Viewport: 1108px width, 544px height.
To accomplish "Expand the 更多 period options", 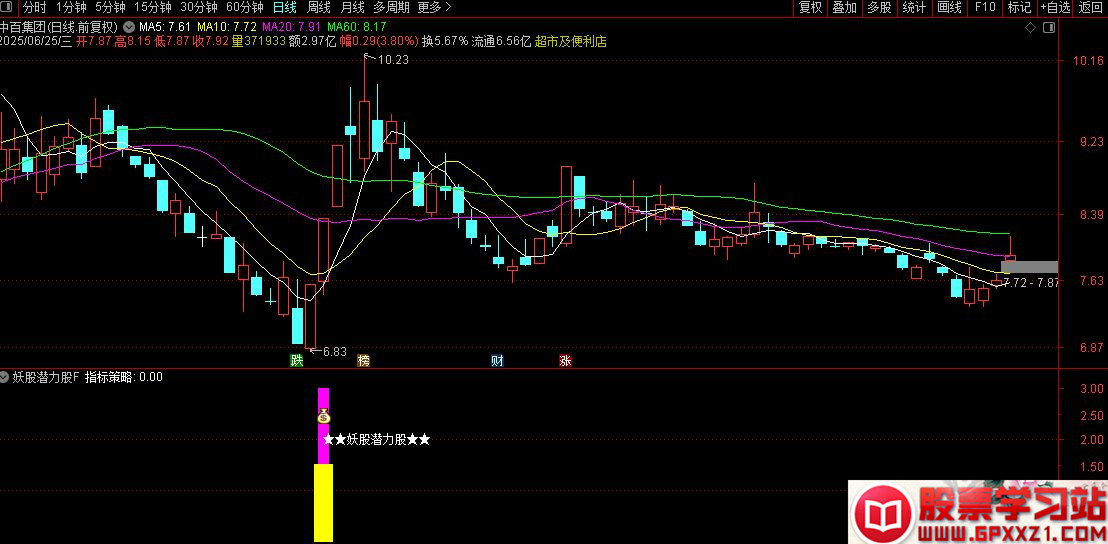I will pyautogui.click(x=435, y=8).
